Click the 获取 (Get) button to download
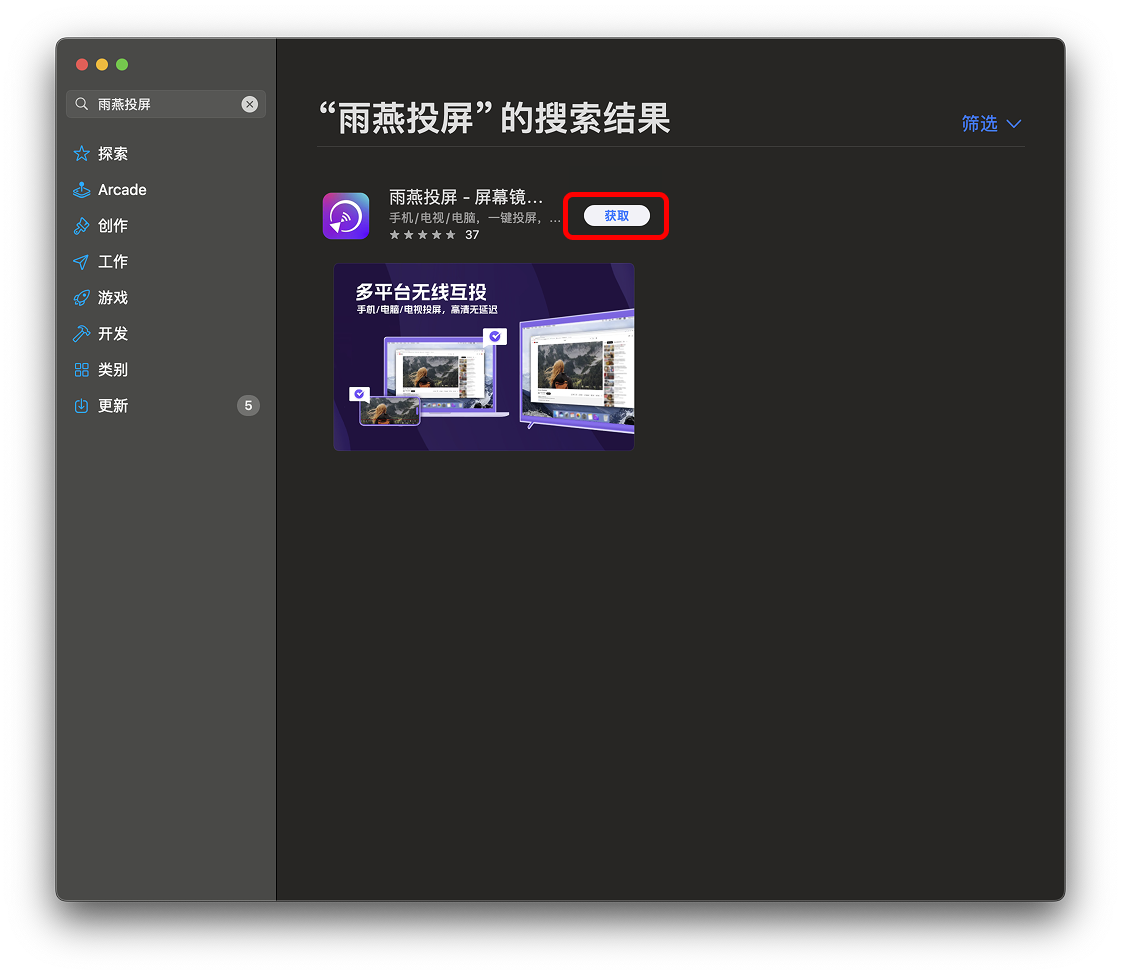This screenshot has height=975, width=1121. [x=616, y=215]
